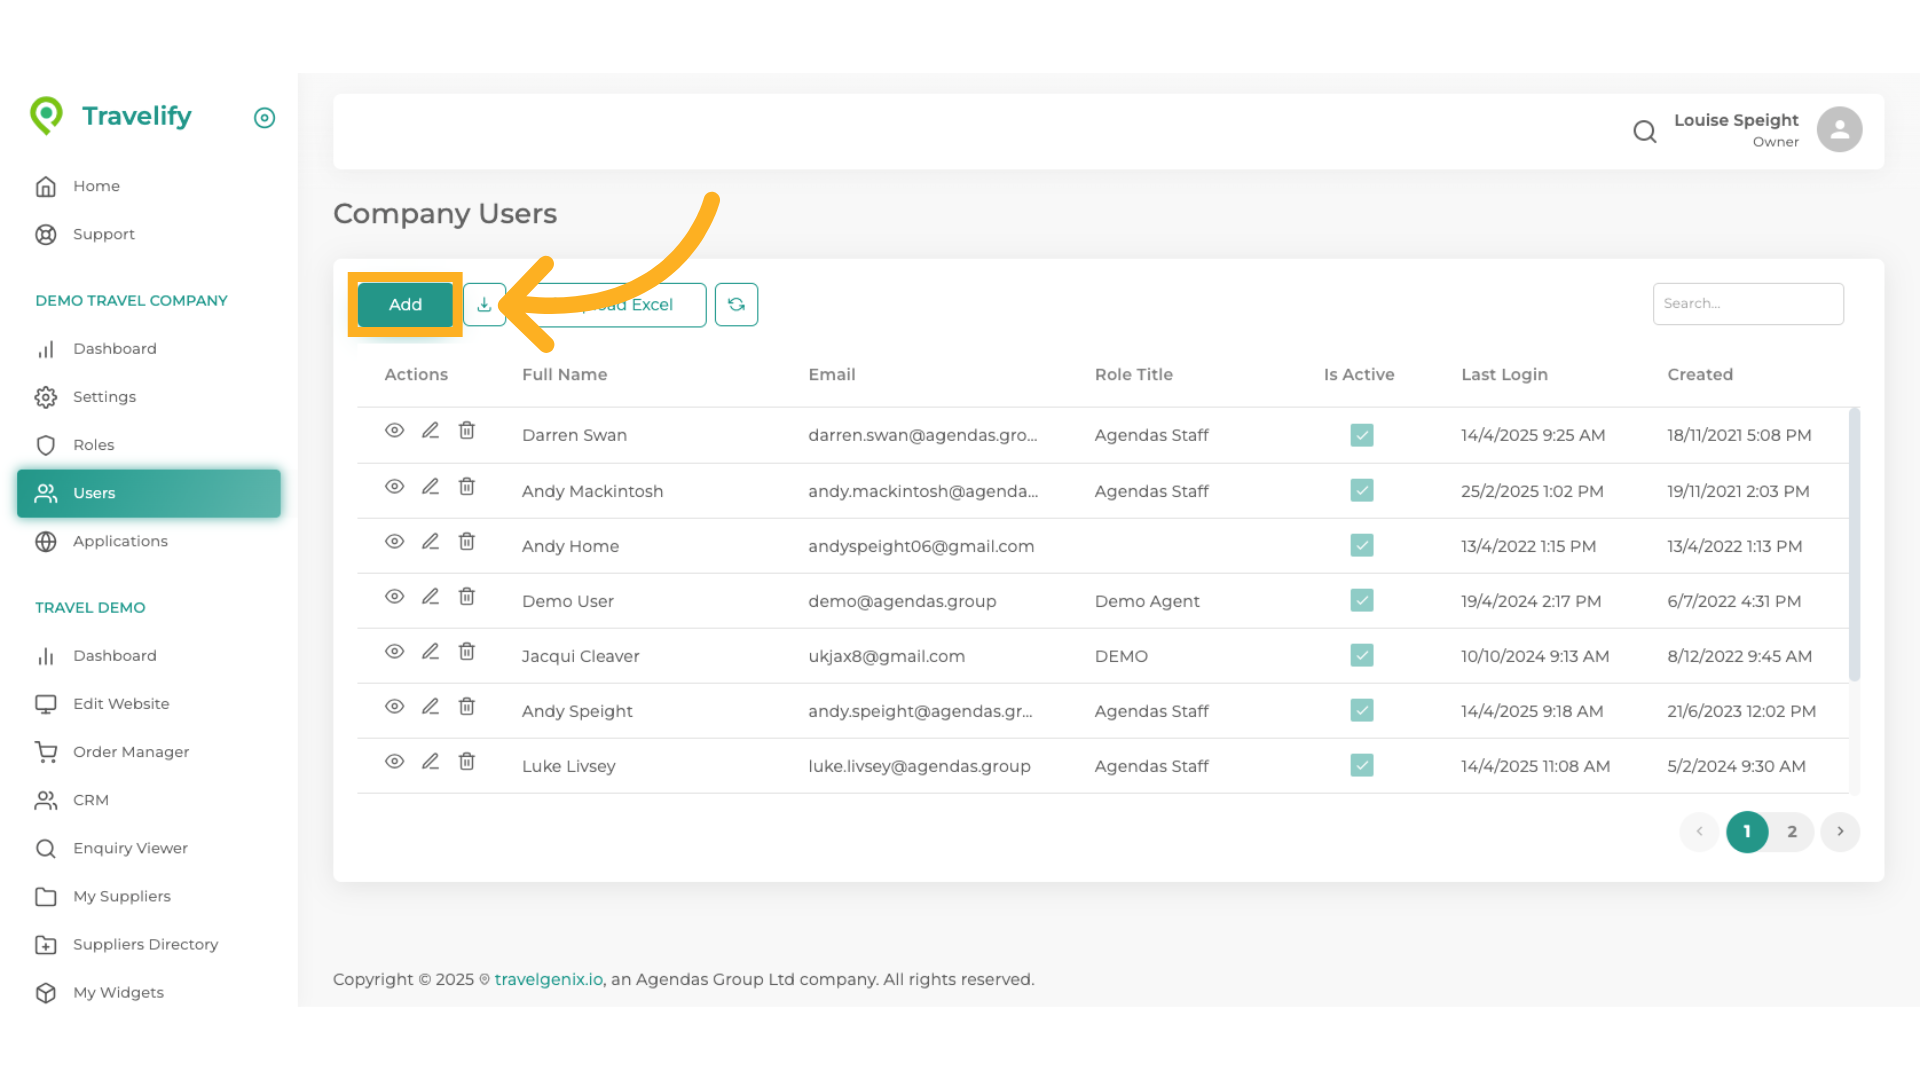Open search with top magnifier icon
This screenshot has width=1920, height=1080.
coord(1644,131)
